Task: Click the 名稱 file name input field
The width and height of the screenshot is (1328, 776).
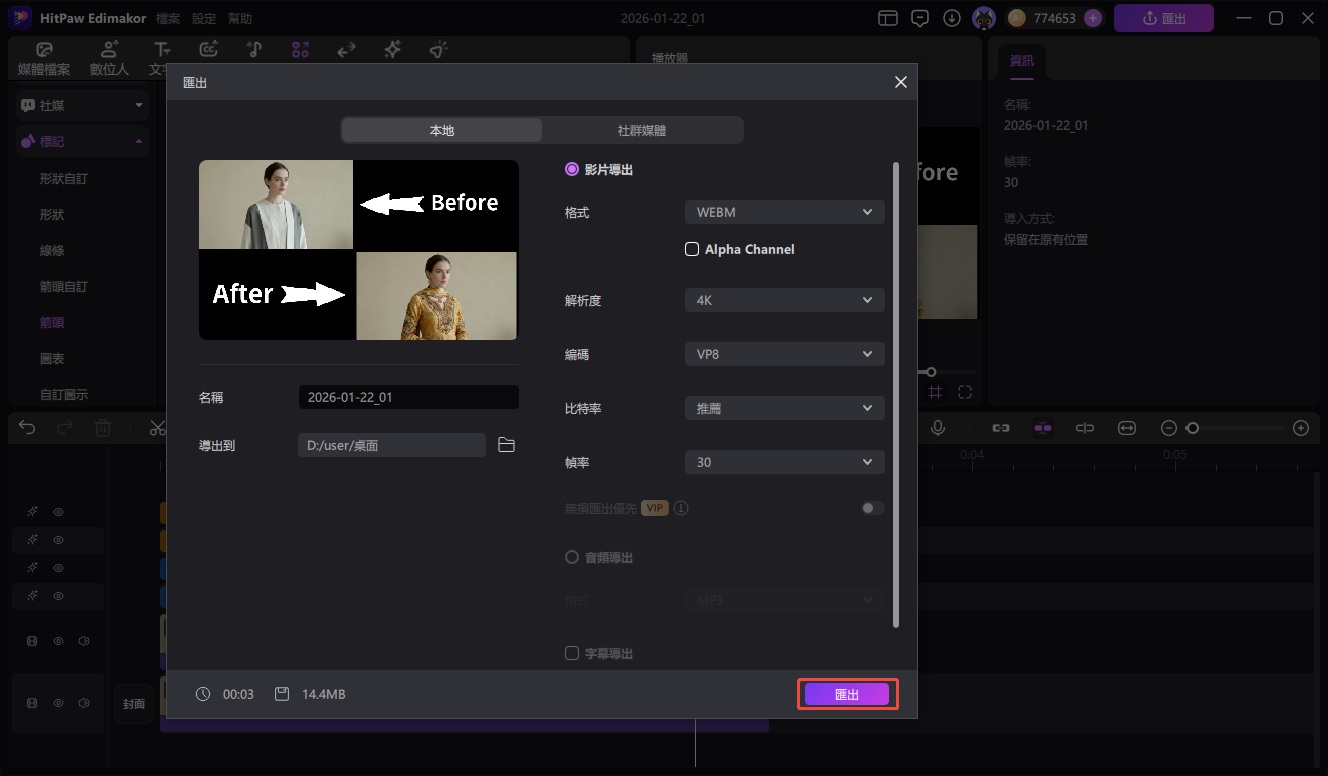Action: click(x=408, y=397)
